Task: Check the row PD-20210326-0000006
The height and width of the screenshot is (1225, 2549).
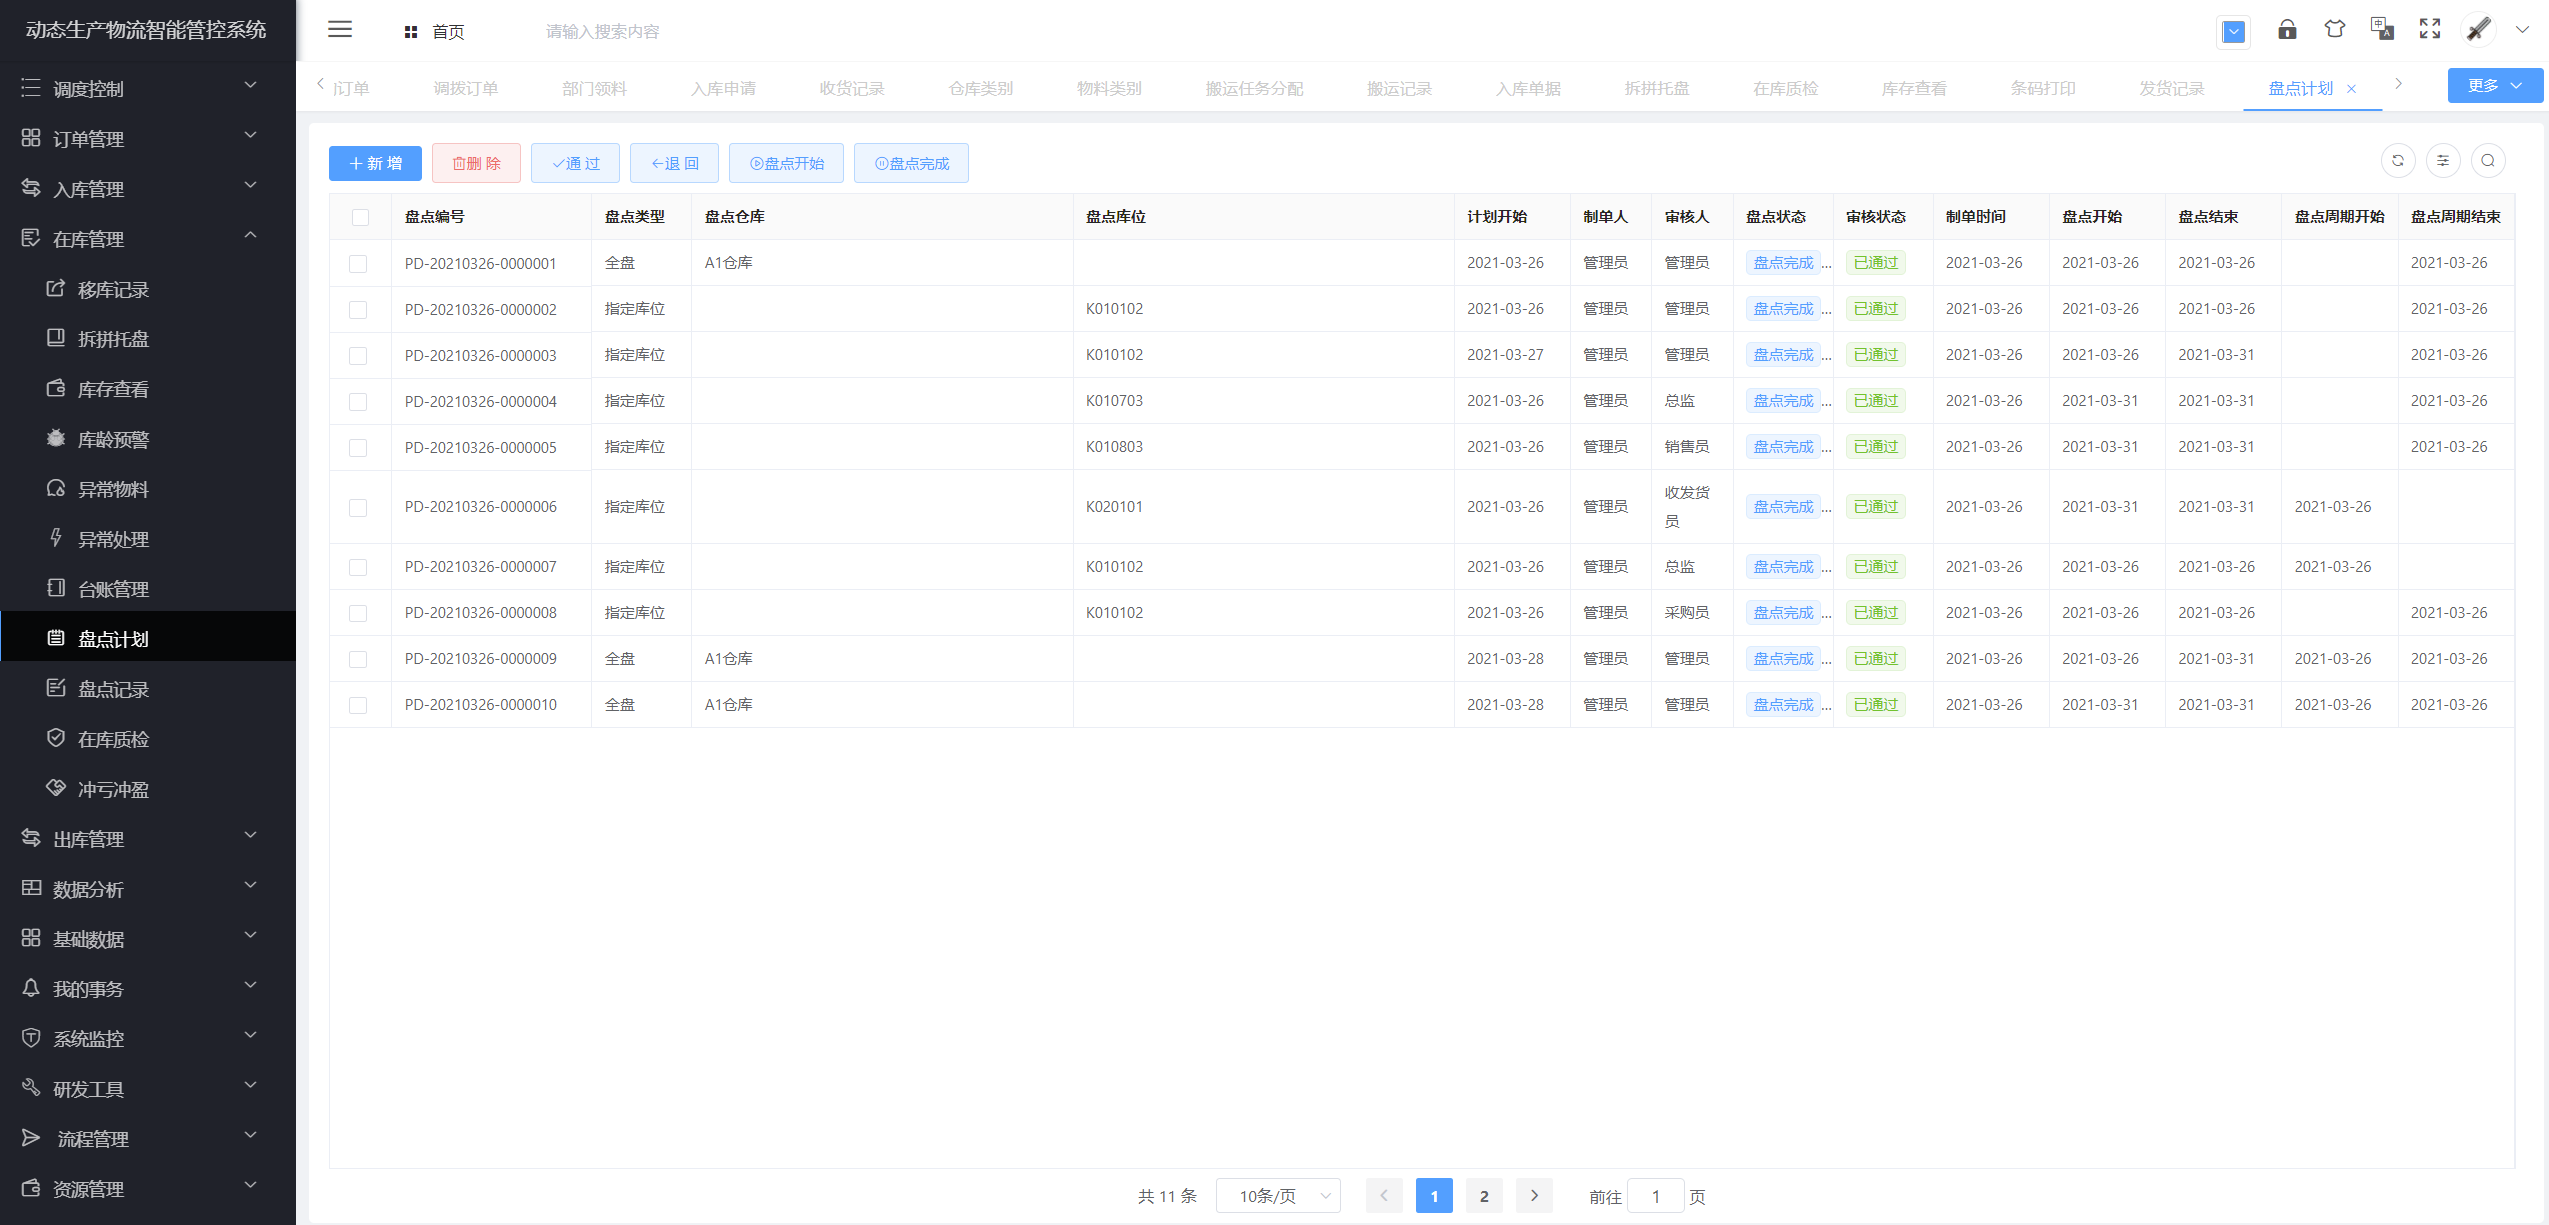Action: pos(358,508)
